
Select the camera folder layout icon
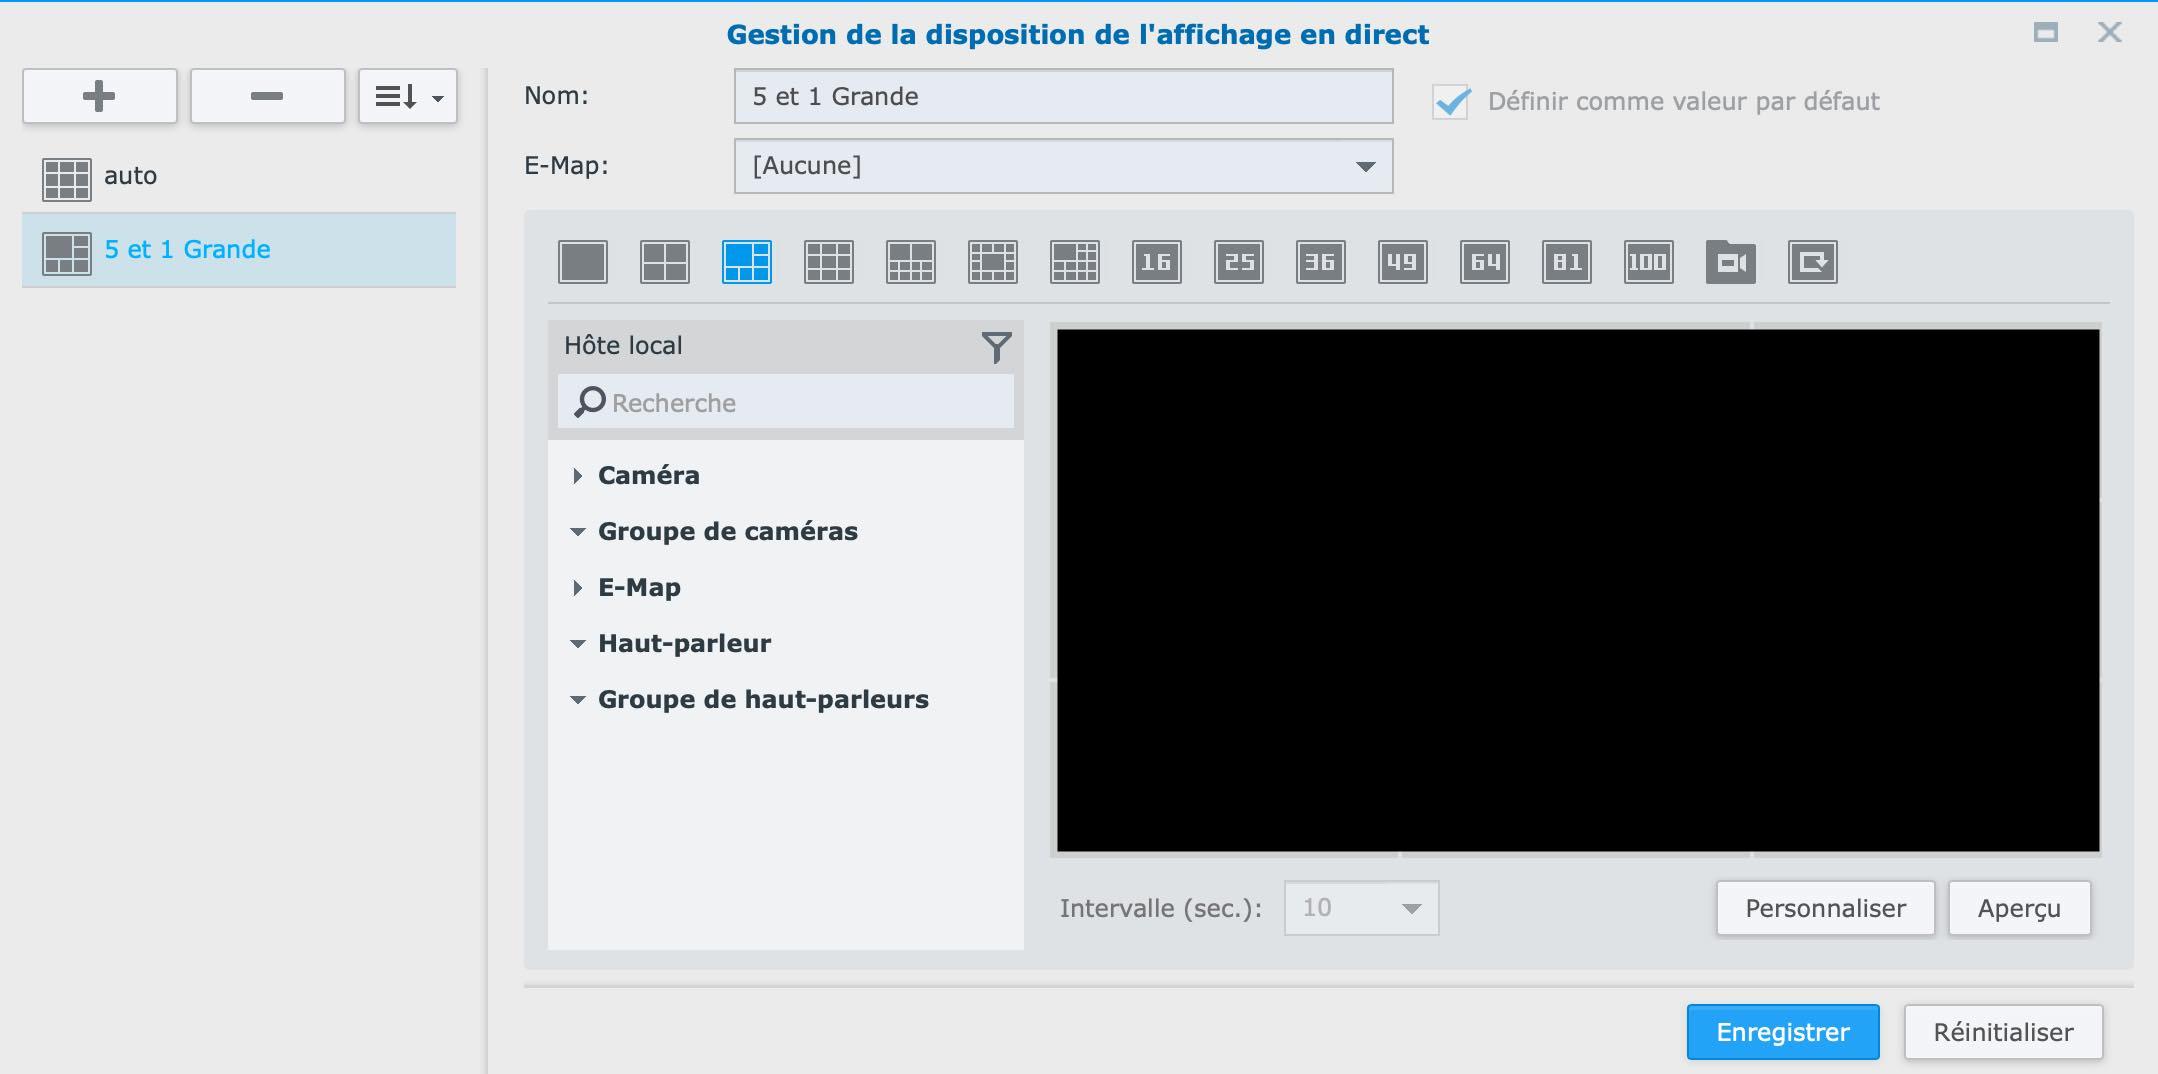click(1730, 263)
